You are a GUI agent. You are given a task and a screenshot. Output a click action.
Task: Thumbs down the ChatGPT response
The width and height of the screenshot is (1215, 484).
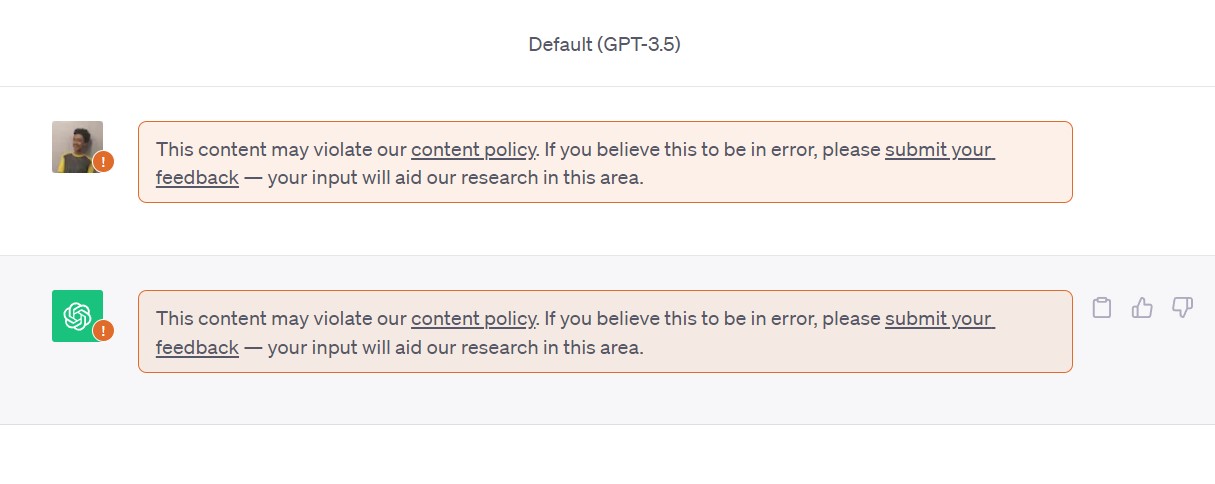tap(1182, 308)
